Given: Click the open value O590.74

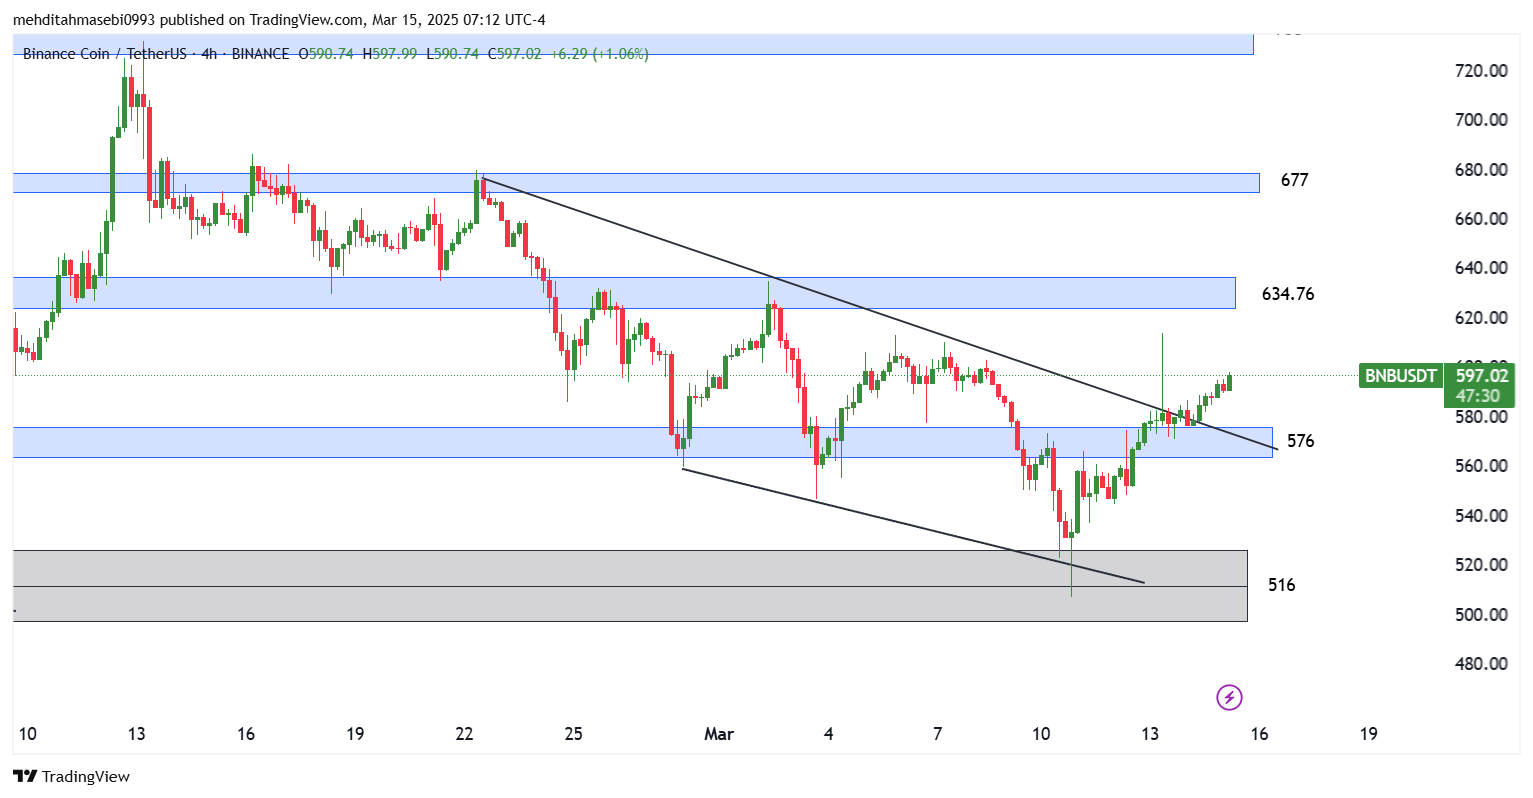Looking at the screenshot, I should [326, 54].
